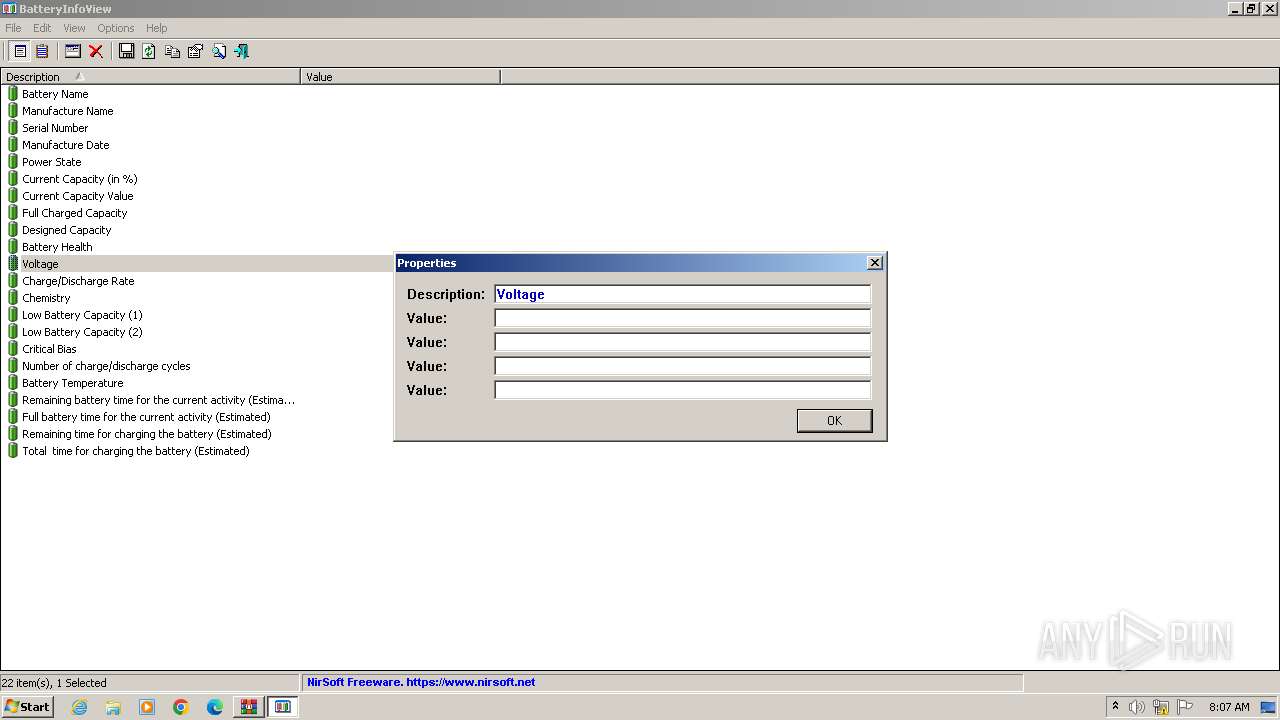
Task: Click OK in the Properties dialog
Action: click(x=834, y=421)
